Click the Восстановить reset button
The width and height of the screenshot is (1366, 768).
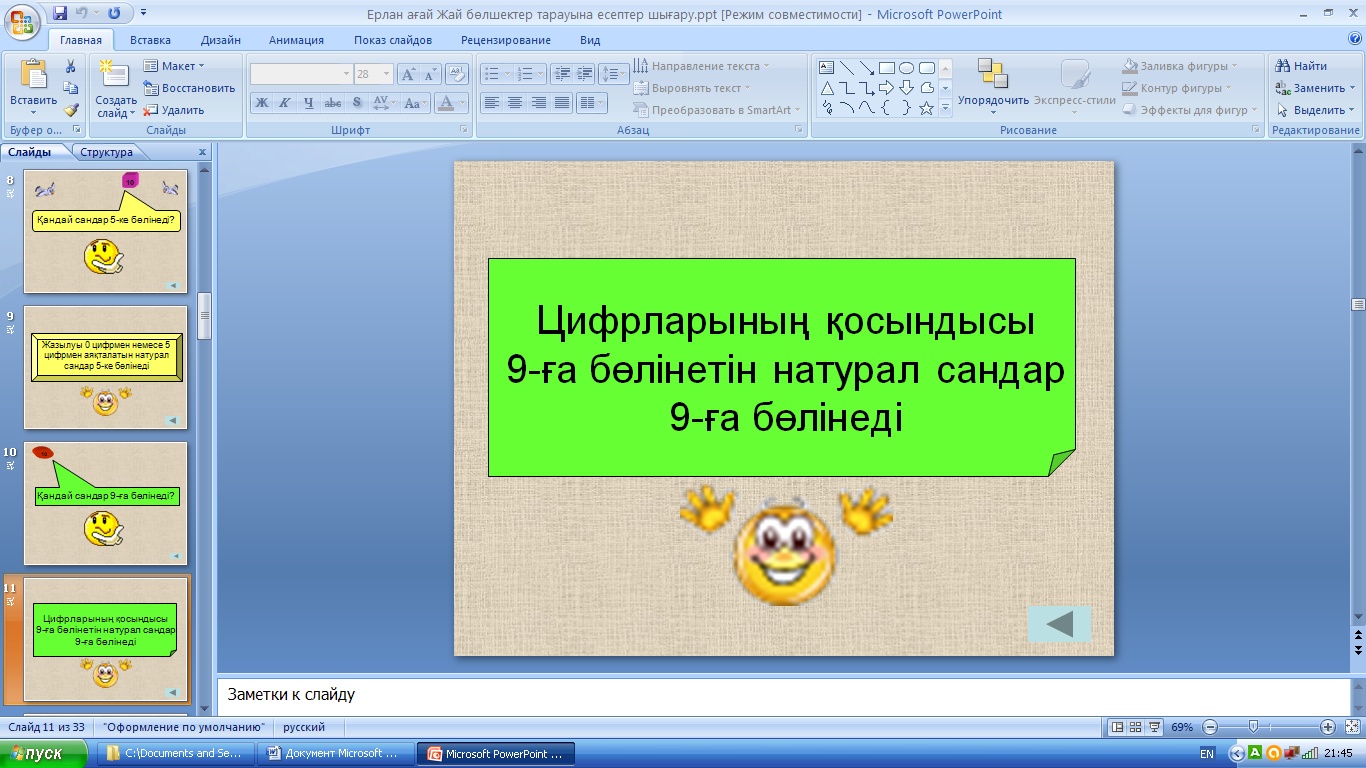189,88
